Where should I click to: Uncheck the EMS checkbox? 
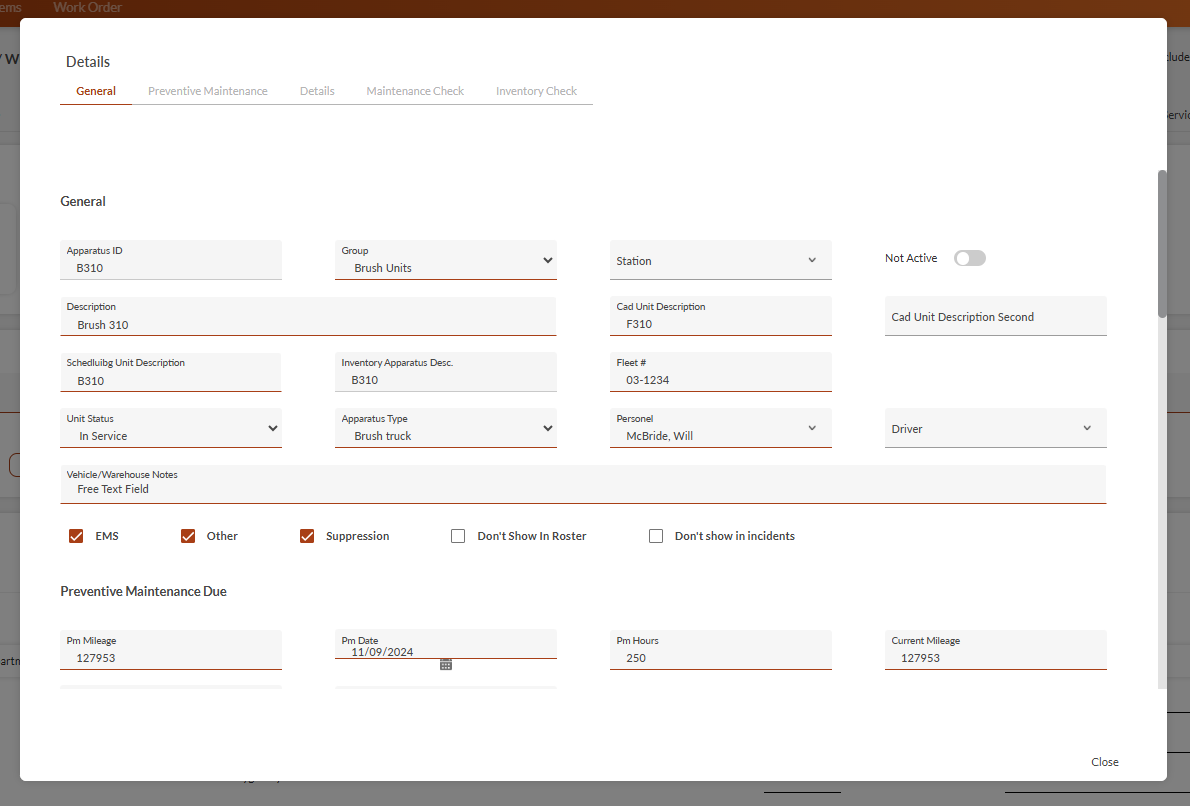(x=76, y=536)
